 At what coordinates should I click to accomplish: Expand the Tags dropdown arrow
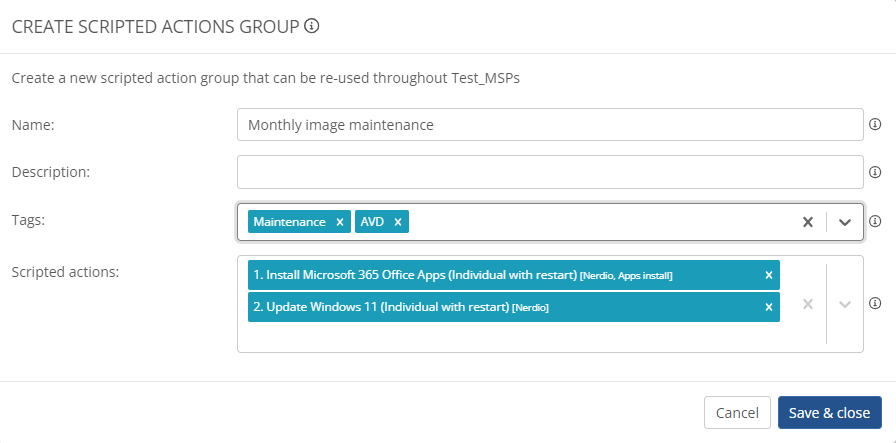[x=845, y=222]
